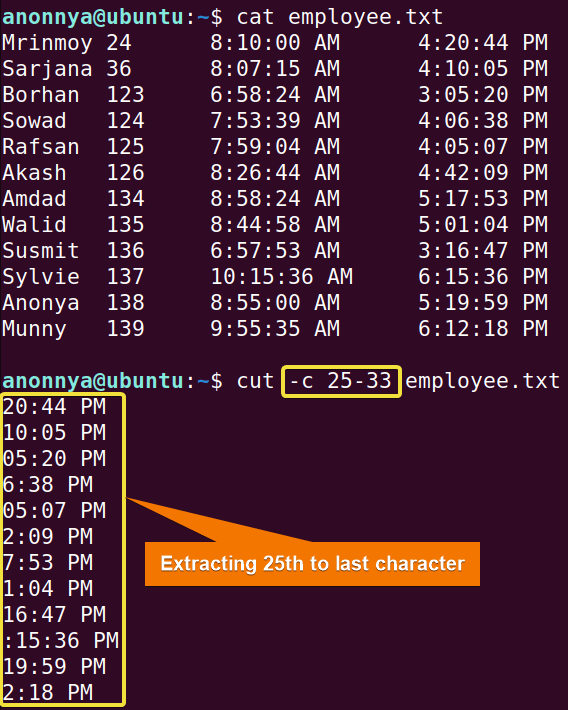Click time '5:01:04 PM'
Image resolution: width=568 pixels, height=710 pixels.
click(x=483, y=225)
